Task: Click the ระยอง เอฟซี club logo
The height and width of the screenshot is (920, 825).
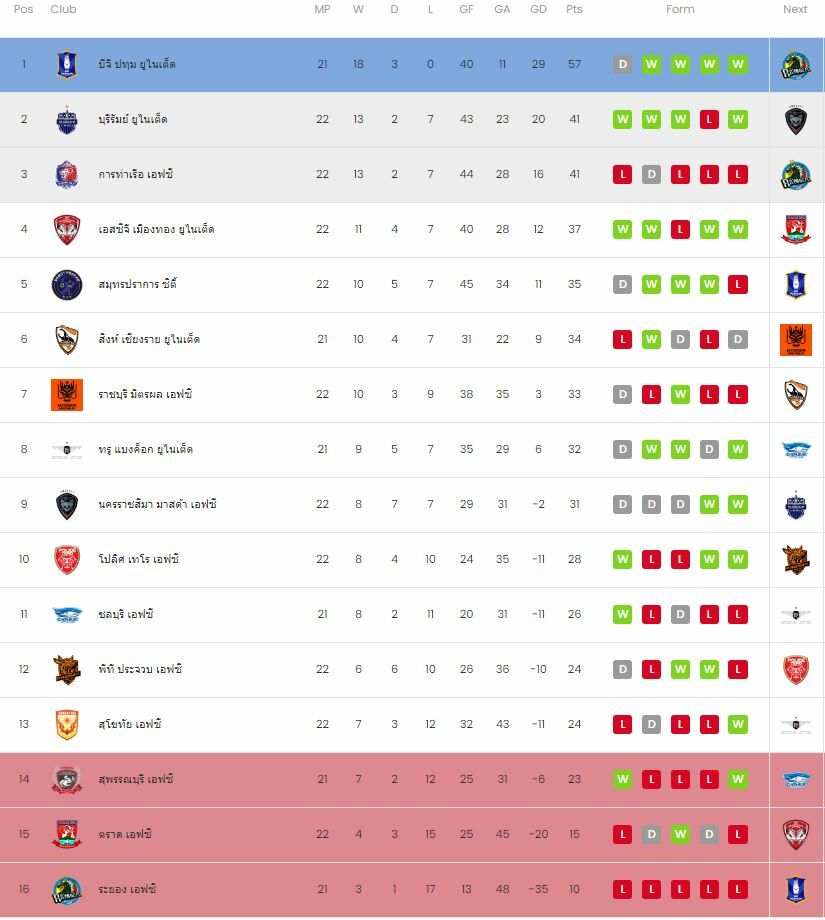Action: pos(67,890)
